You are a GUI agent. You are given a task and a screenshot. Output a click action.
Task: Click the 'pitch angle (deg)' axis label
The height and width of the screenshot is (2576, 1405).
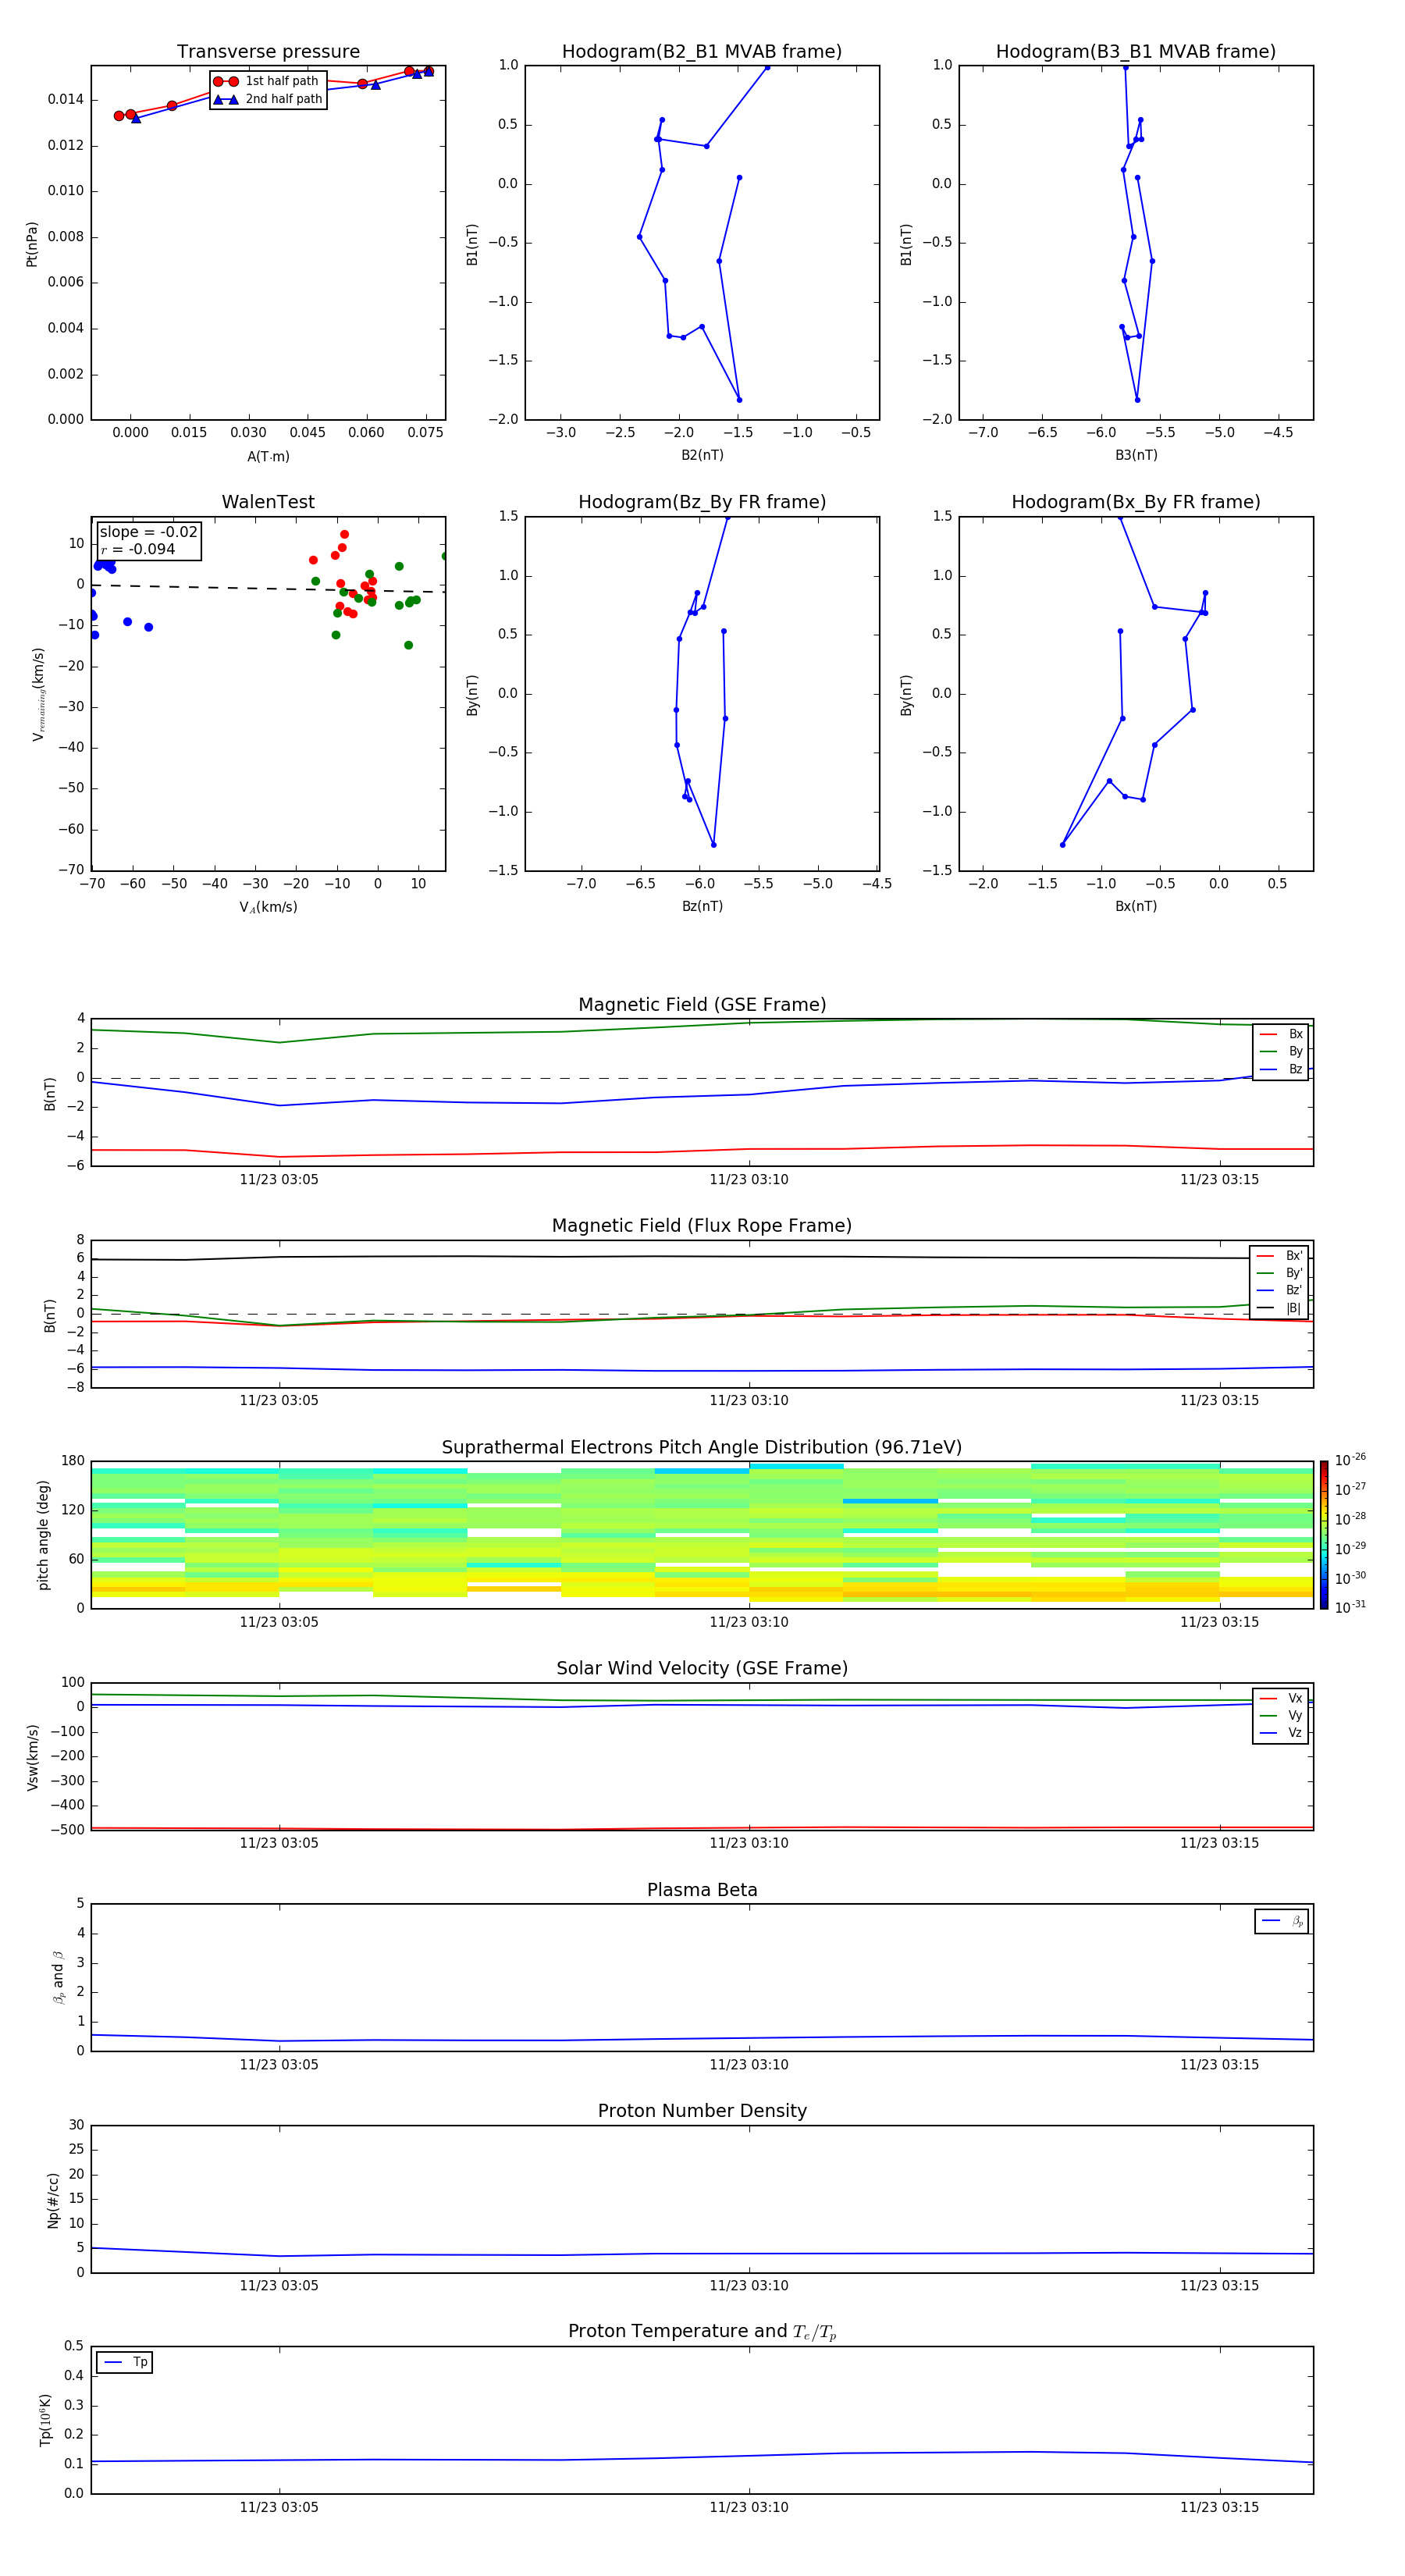(x=43, y=1535)
